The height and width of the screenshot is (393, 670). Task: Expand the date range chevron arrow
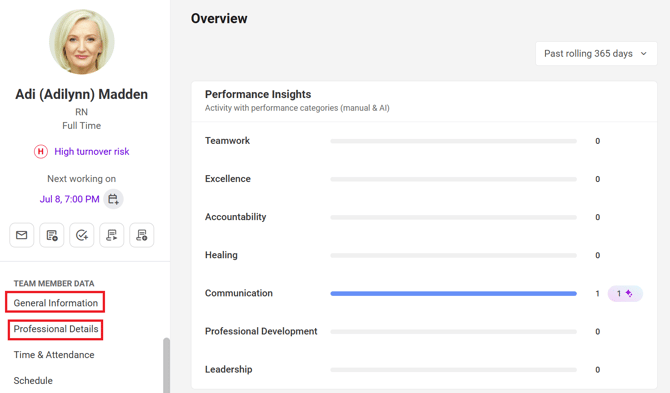coord(644,54)
